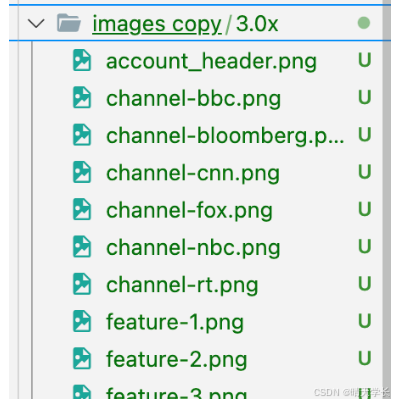Open channel-bbc.png file

(193, 99)
